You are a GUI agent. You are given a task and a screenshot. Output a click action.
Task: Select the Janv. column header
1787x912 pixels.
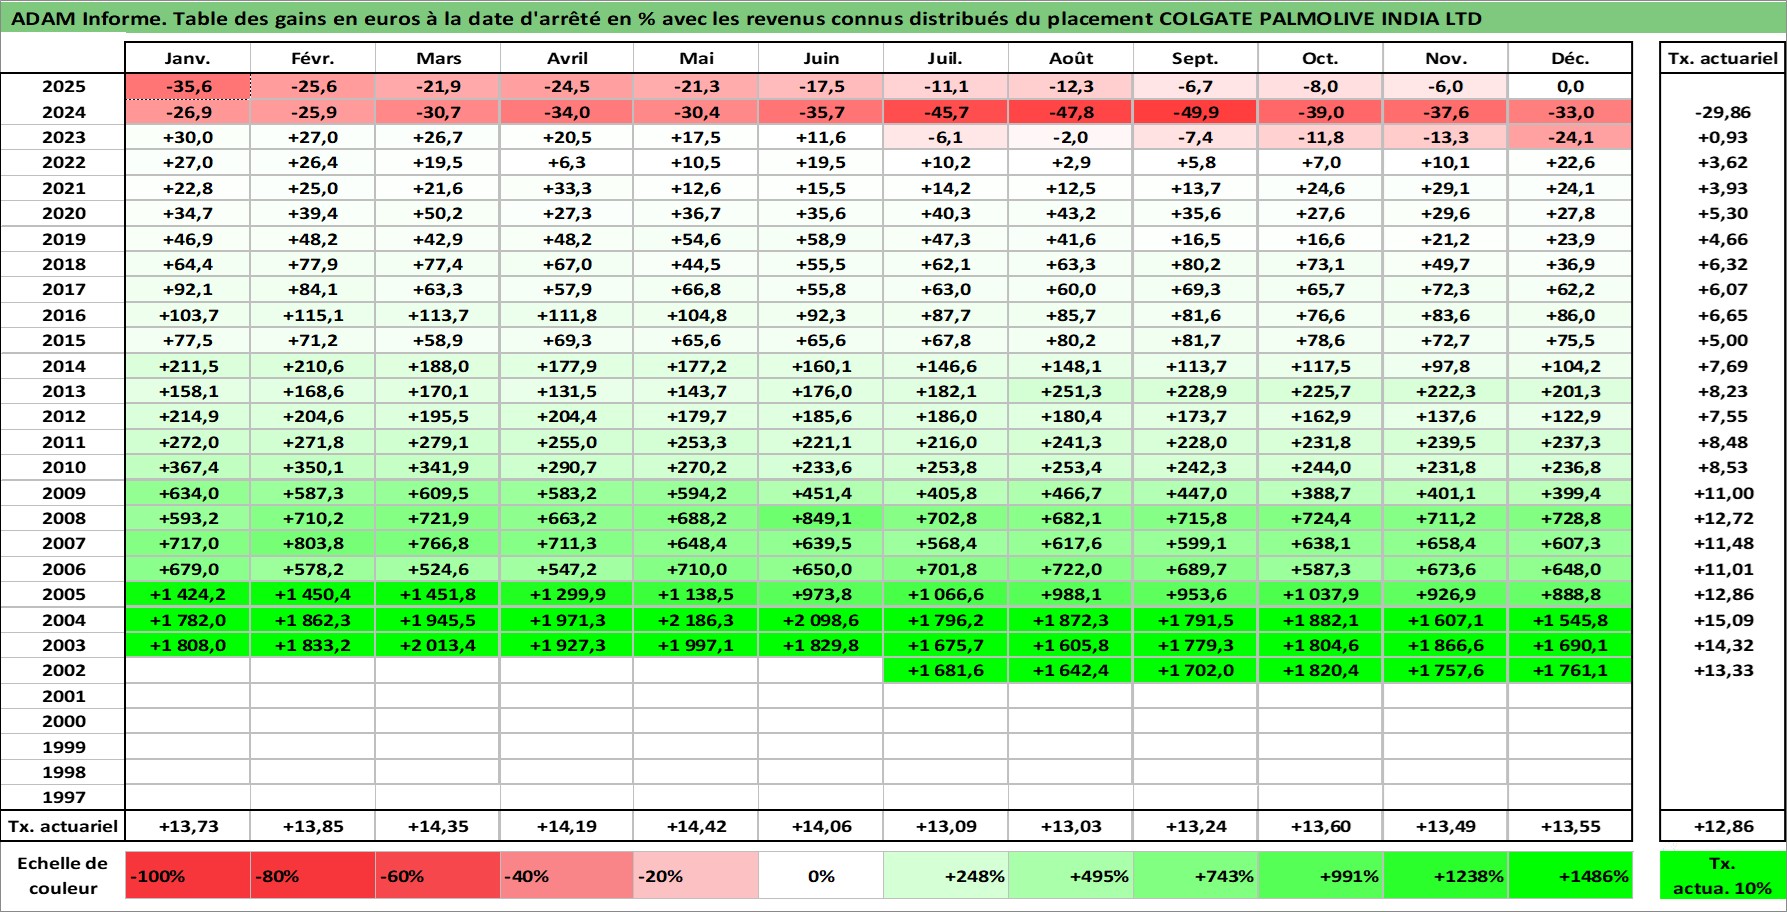188,58
